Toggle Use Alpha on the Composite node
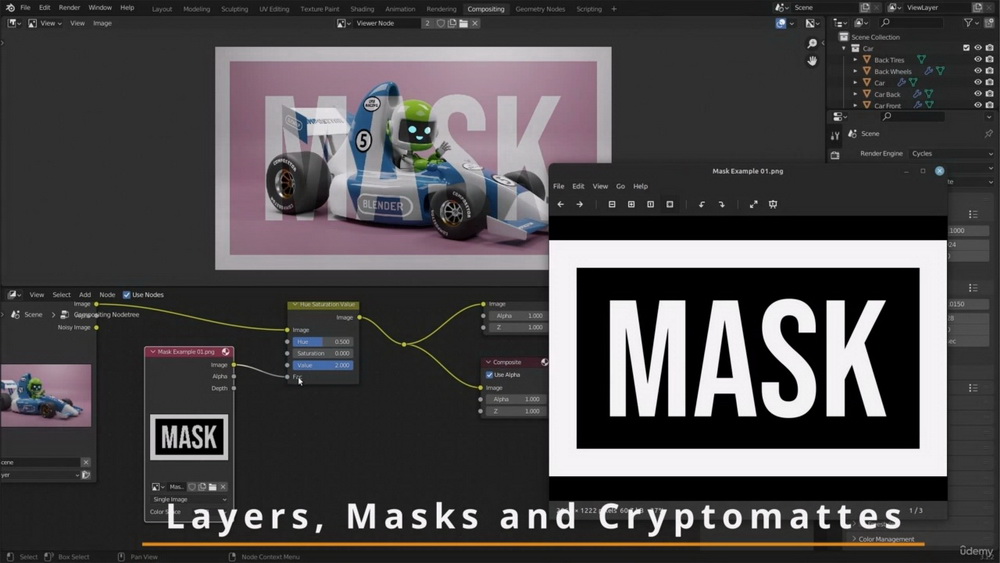This screenshot has height=563, width=1000. coord(490,375)
